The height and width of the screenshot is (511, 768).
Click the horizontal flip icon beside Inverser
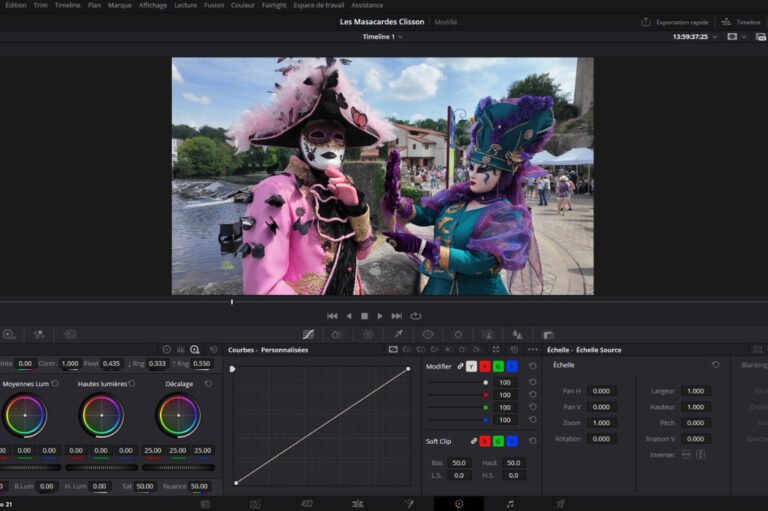(x=686, y=455)
